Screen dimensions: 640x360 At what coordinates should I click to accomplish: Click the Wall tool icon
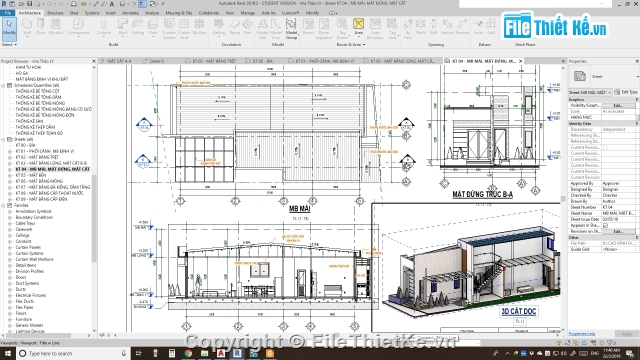(x=27, y=26)
